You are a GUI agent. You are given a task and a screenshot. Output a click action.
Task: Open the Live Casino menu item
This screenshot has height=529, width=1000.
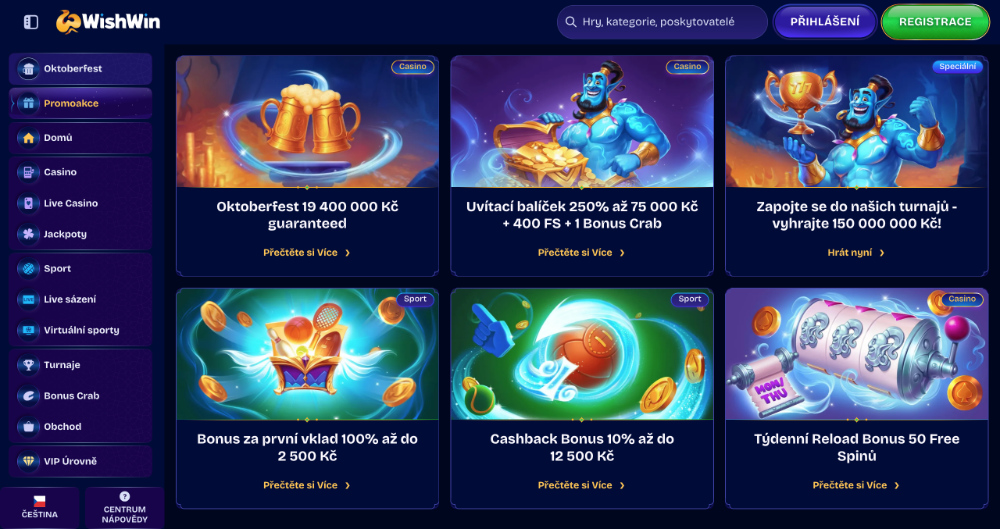pos(80,204)
